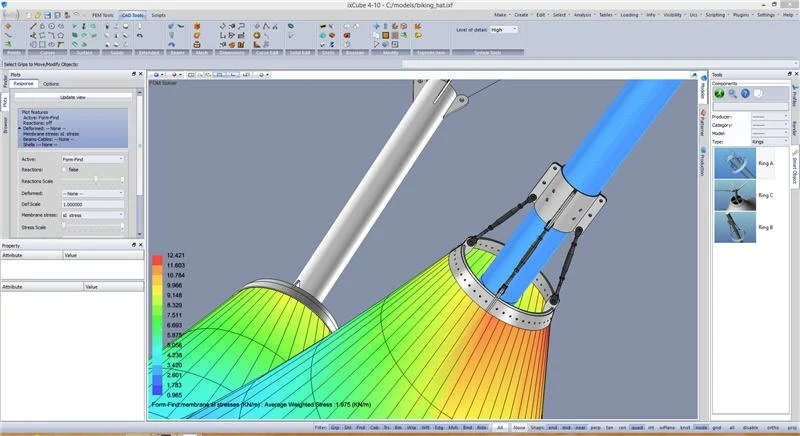Toggle the 'grid' snap in status bar

click(x=716, y=427)
